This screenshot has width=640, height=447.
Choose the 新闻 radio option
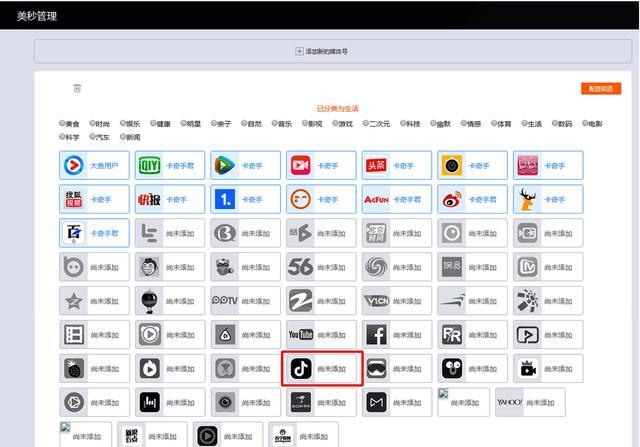[x=122, y=137]
